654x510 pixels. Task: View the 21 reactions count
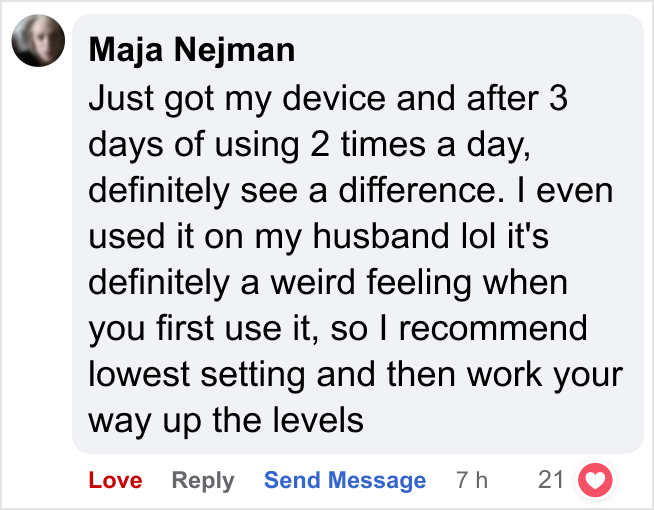[551, 481]
